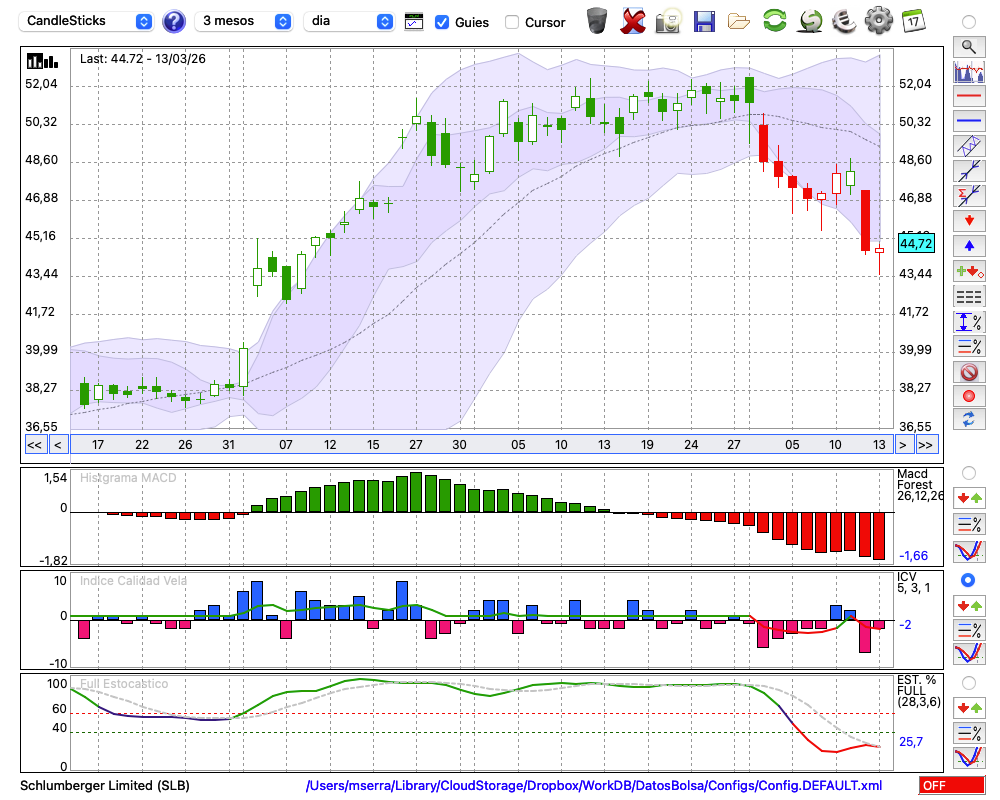
Task: Click the blue rotating arrows sidebar icon
Action: pos(969,419)
